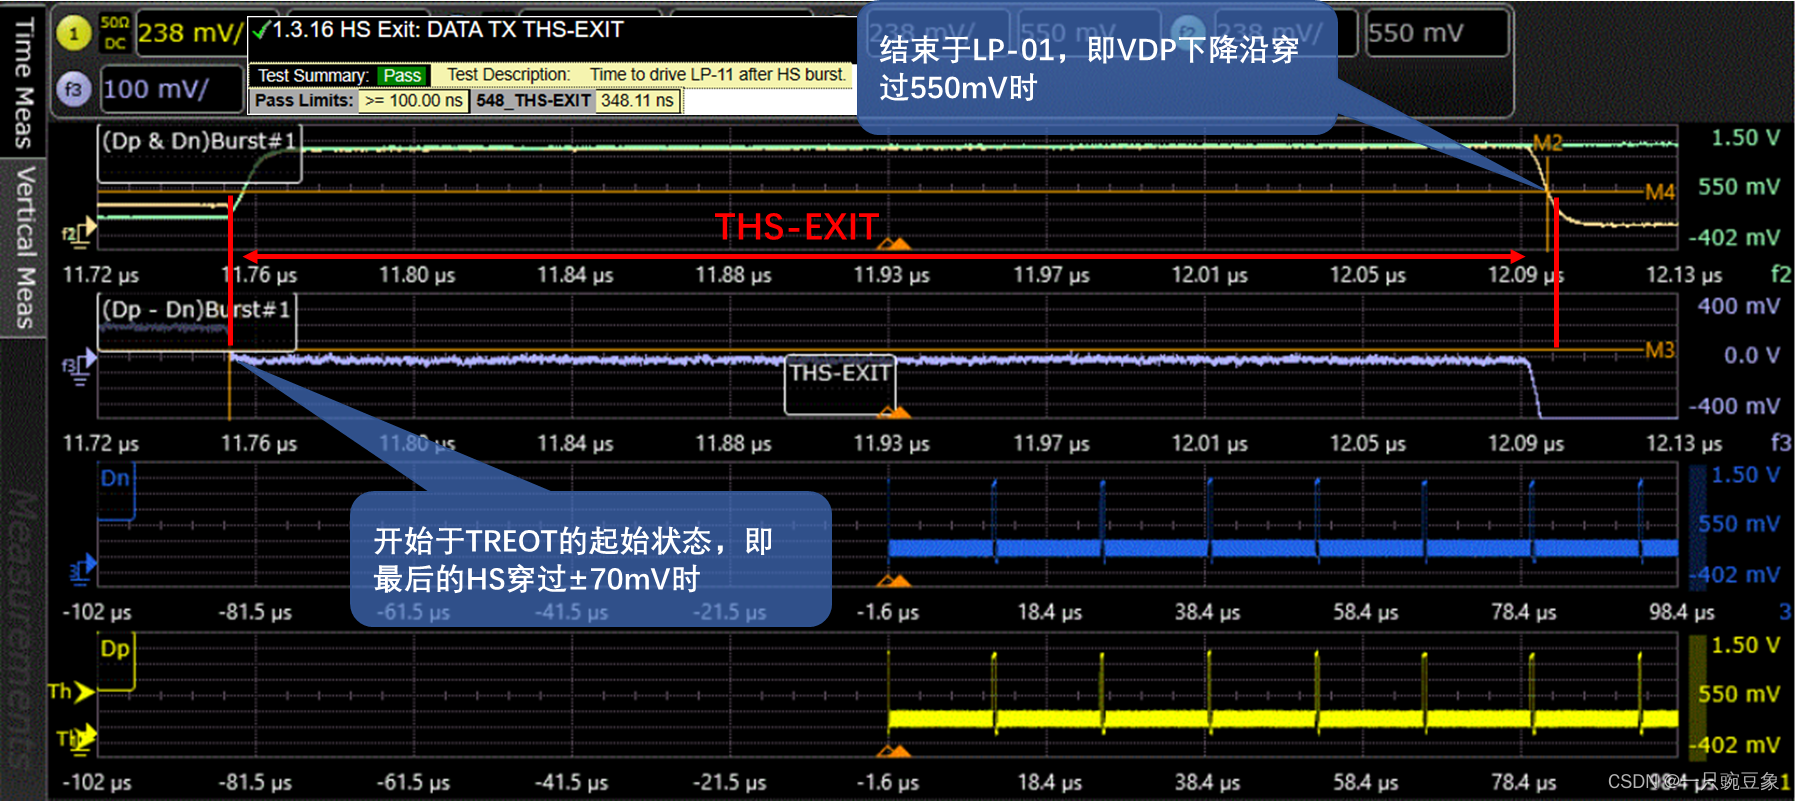Click the 550 mV offset field at top right
This screenshot has height=801, width=1796.
tap(1437, 33)
